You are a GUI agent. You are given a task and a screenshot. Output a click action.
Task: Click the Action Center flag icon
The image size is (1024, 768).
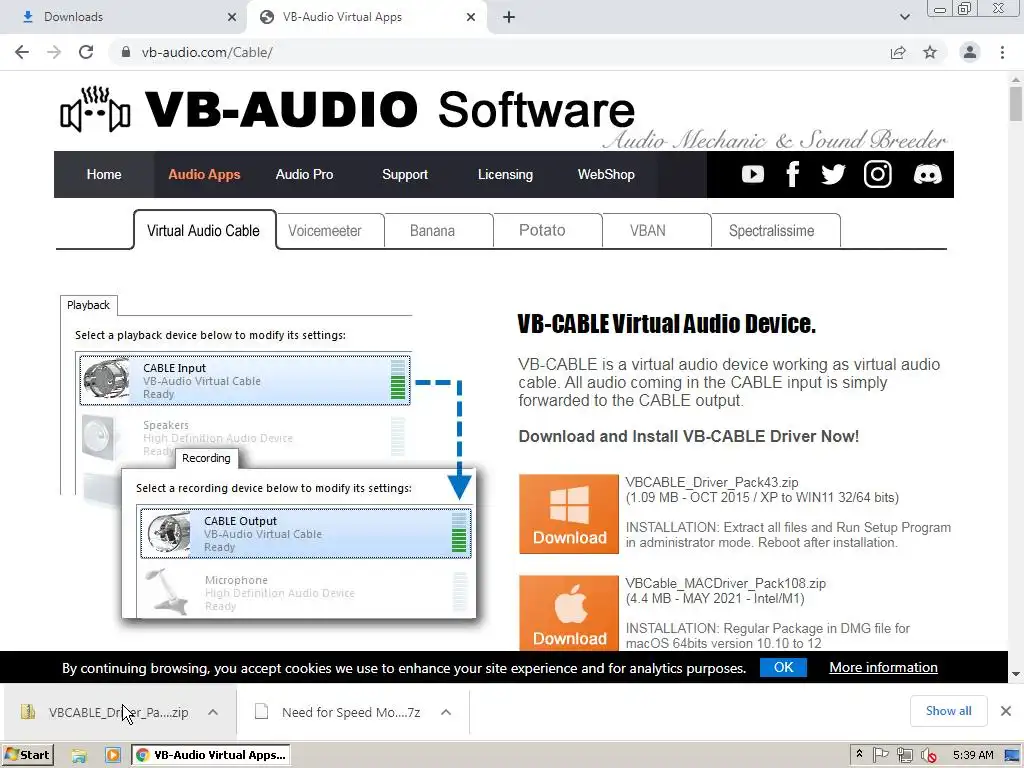coord(880,756)
